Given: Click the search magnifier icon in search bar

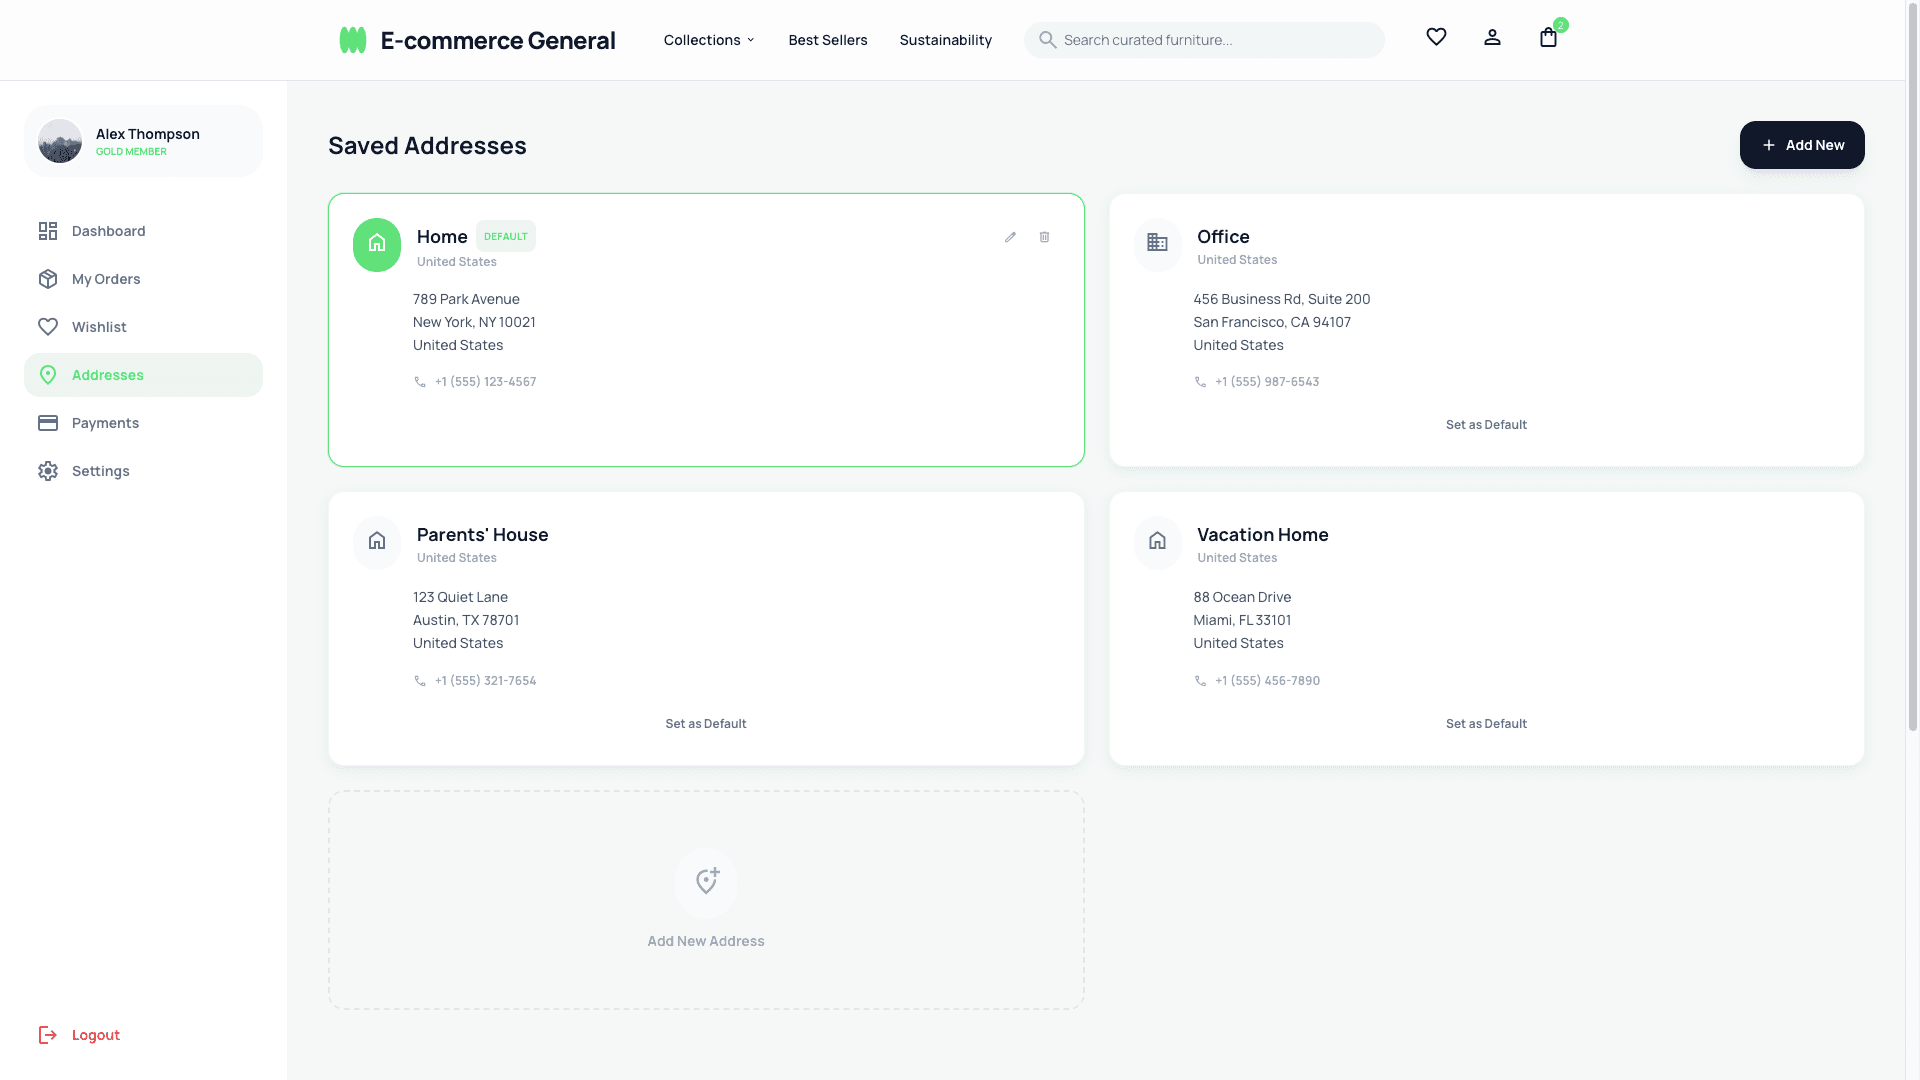Looking at the screenshot, I should pos(1048,40).
